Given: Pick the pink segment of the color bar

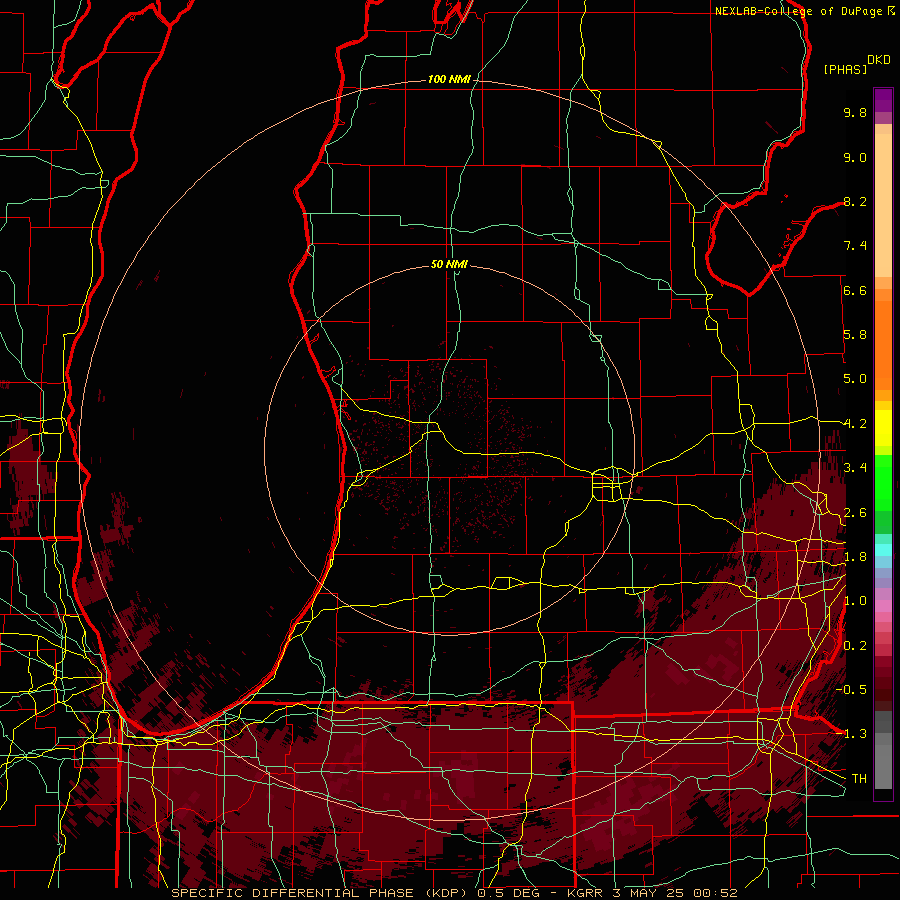Looking at the screenshot, I should [883, 606].
